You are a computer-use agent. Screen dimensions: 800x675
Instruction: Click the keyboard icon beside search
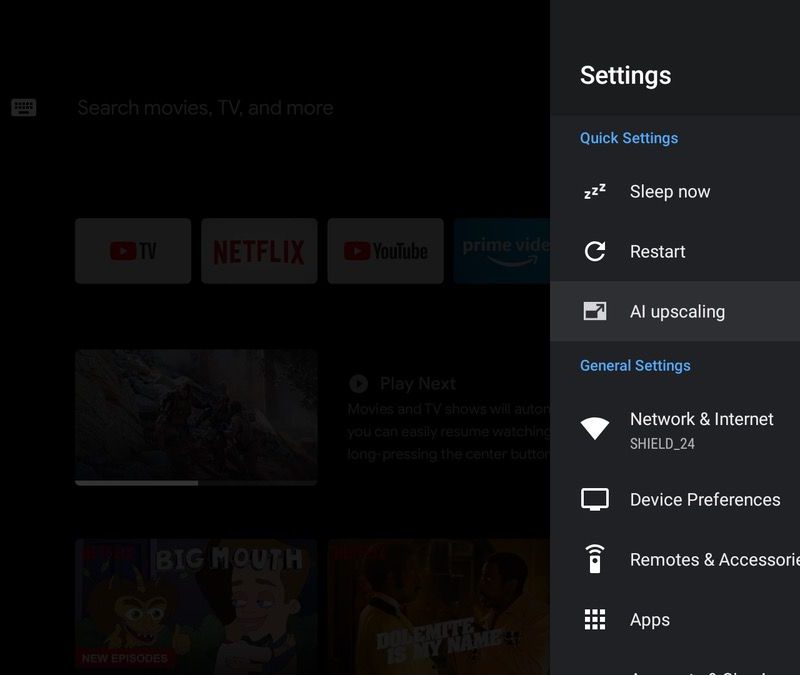[24, 108]
